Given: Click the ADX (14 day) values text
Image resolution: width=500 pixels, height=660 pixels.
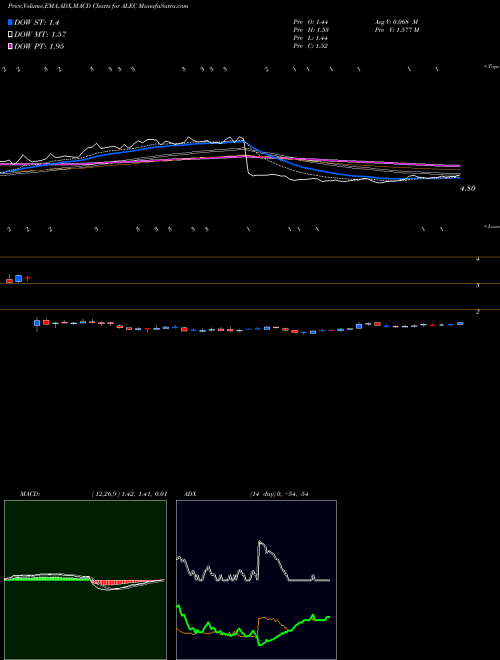Looking at the screenshot, I should (279, 494).
